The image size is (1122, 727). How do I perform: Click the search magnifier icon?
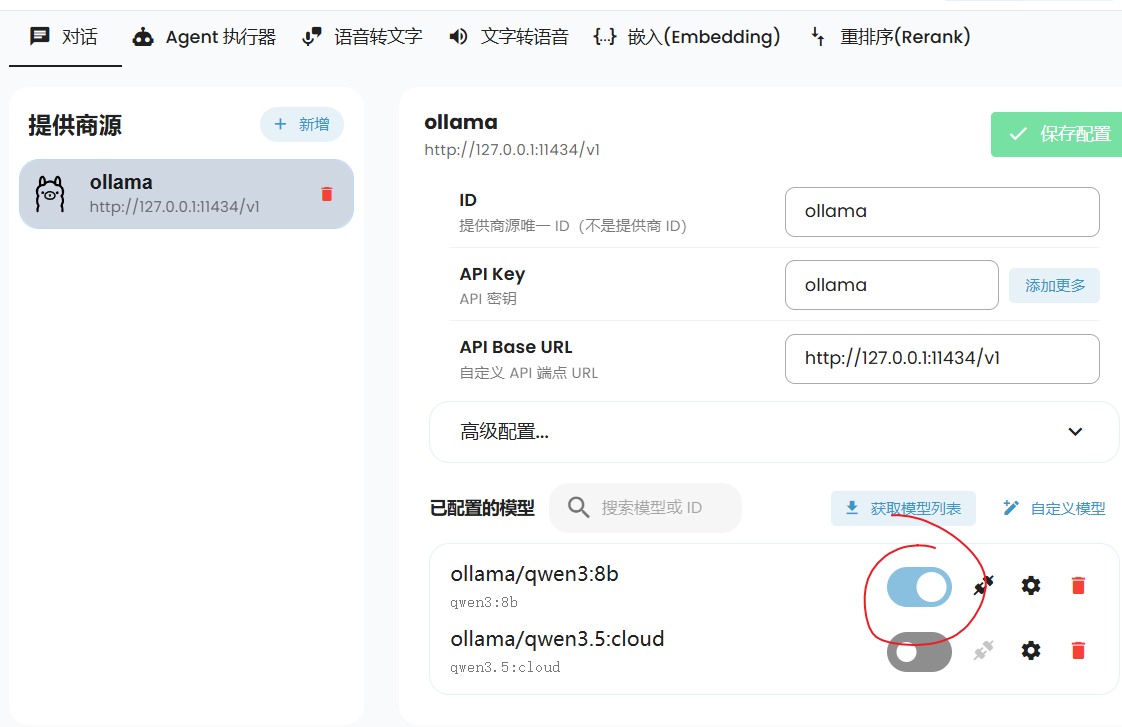coord(578,507)
